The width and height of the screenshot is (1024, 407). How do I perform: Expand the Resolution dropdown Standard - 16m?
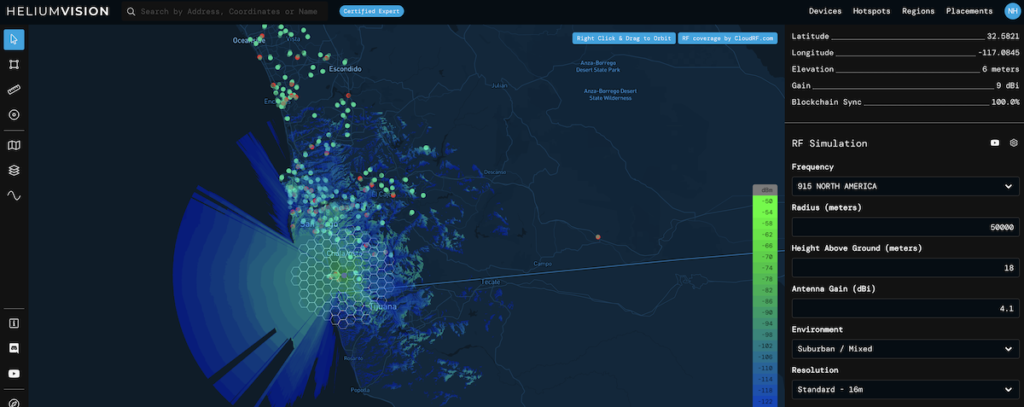click(x=904, y=390)
